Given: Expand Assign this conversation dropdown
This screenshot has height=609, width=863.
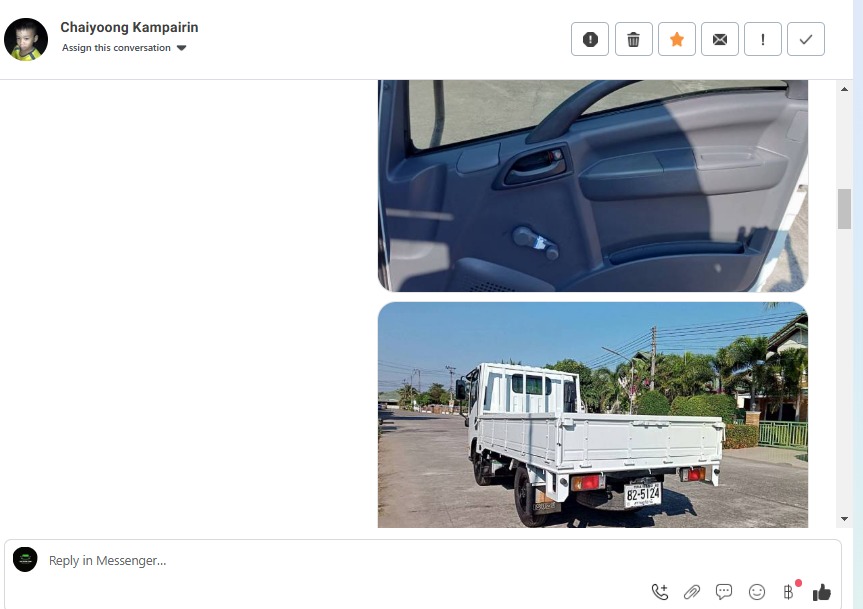Looking at the screenshot, I should point(124,48).
